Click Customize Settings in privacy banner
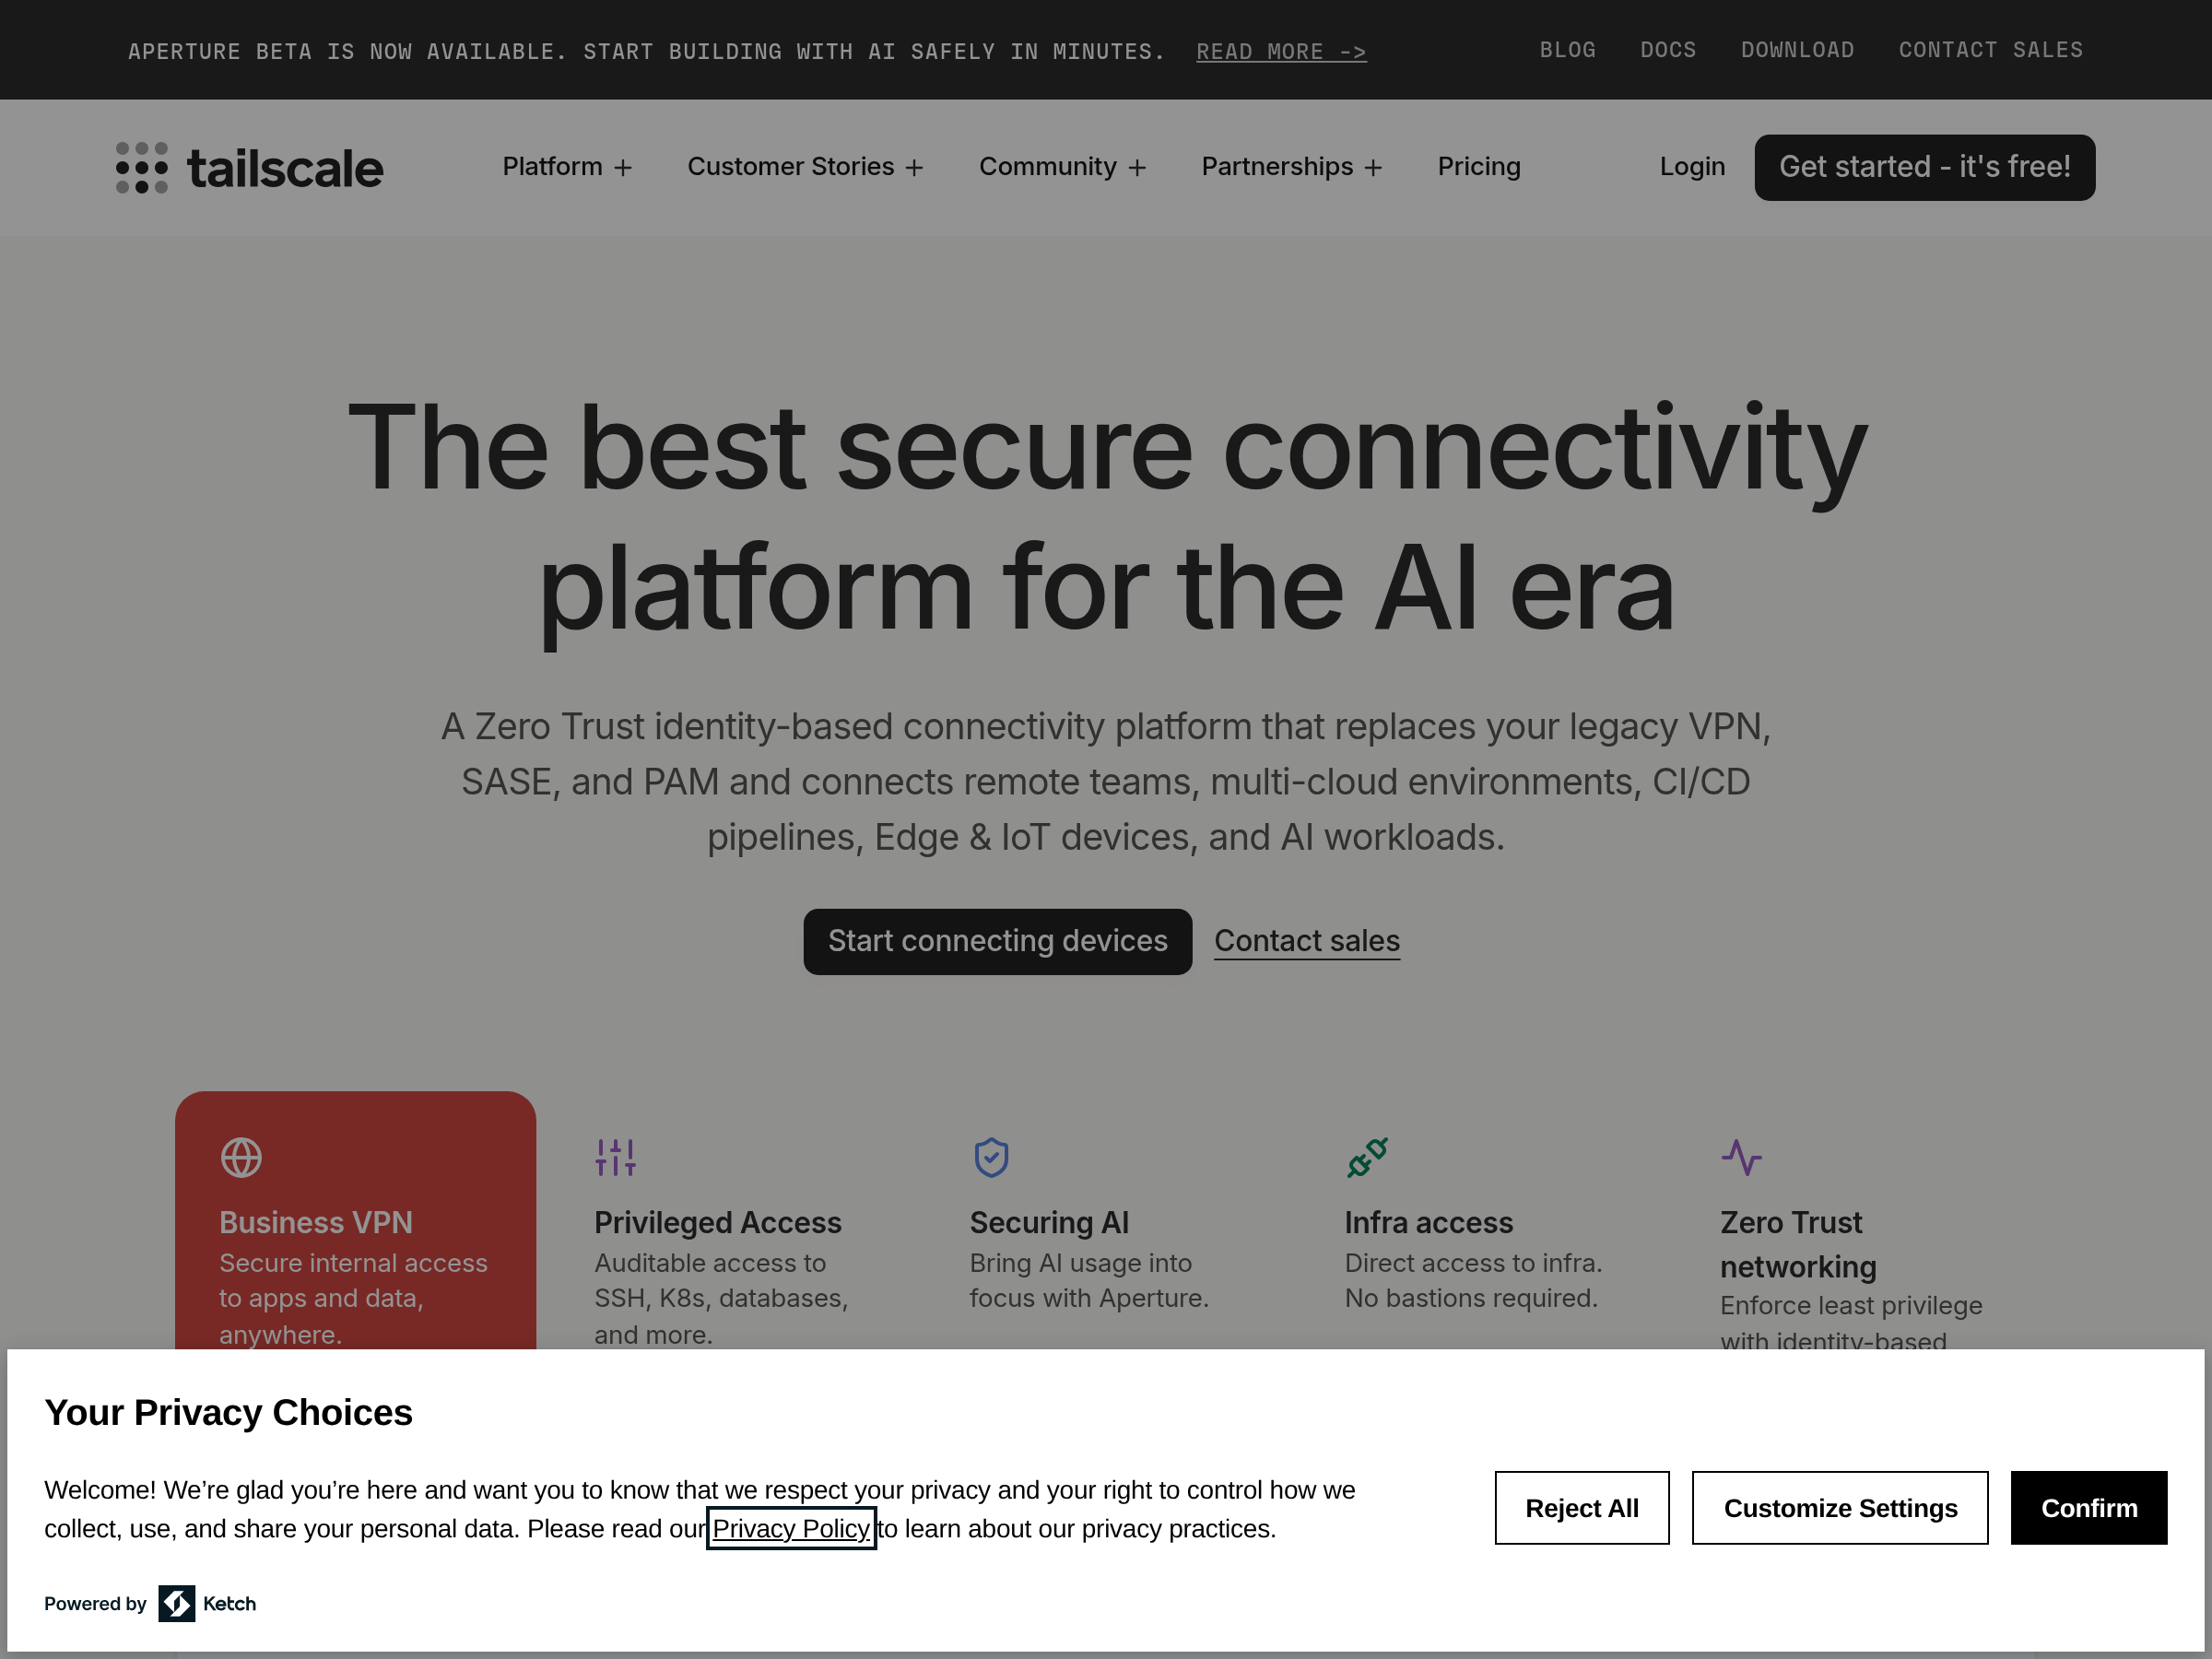The width and height of the screenshot is (2212, 1659). 1839,1507
